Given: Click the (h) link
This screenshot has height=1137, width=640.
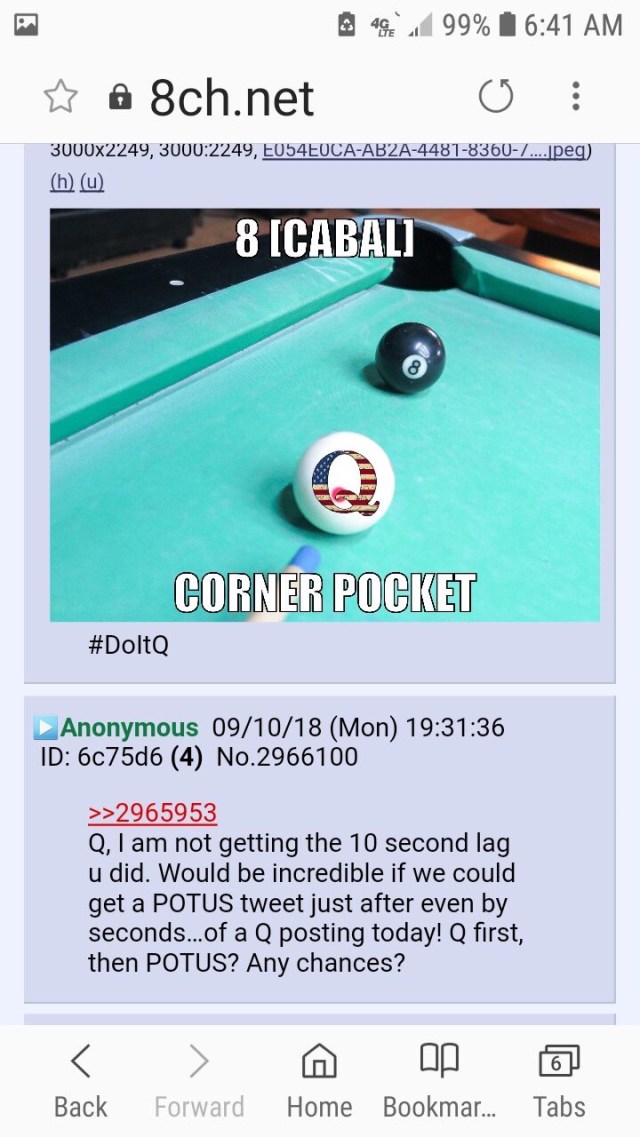Looking at the screenshot, I should tap(62, 182).
